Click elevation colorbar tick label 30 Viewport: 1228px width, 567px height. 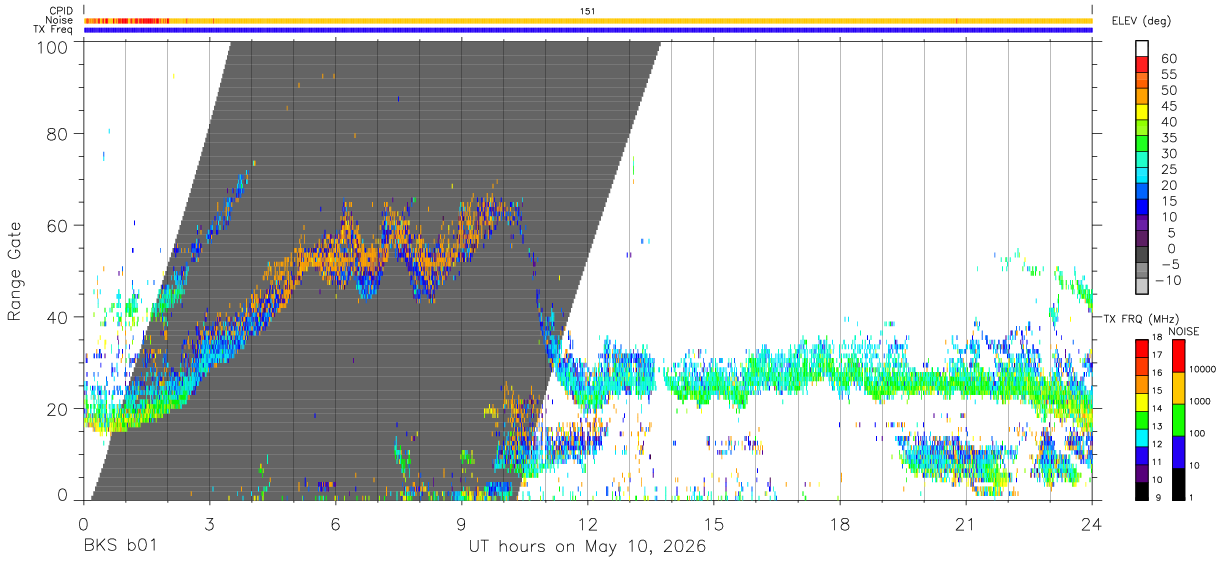coord(1168,154)
